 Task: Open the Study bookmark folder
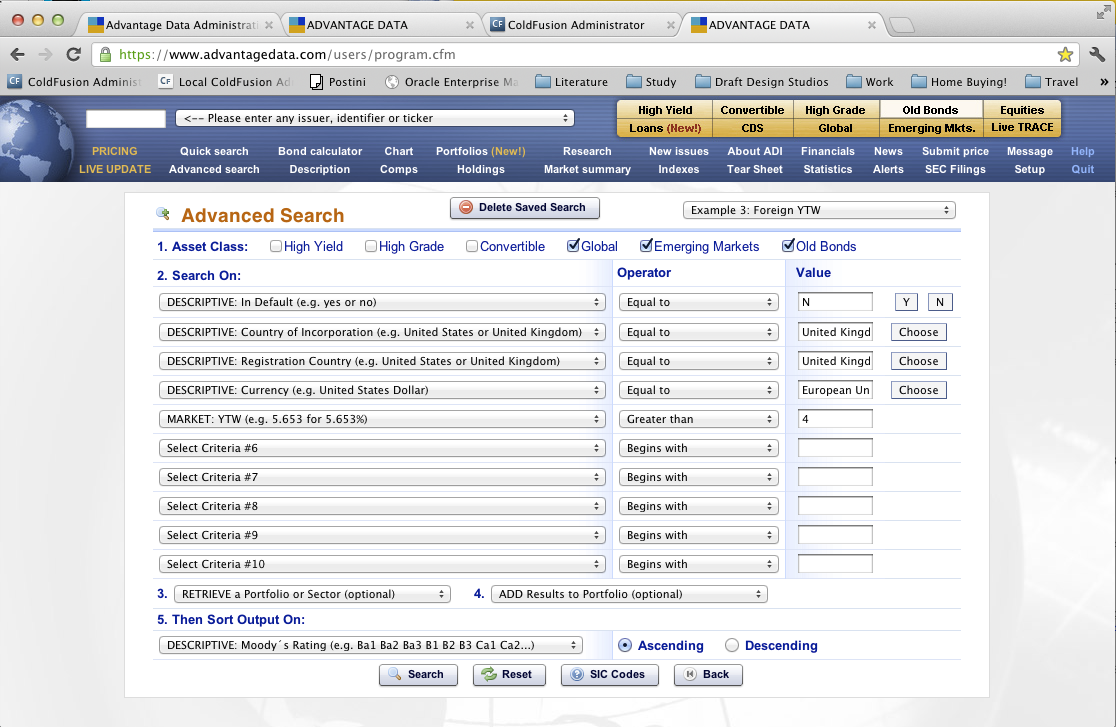651,82
